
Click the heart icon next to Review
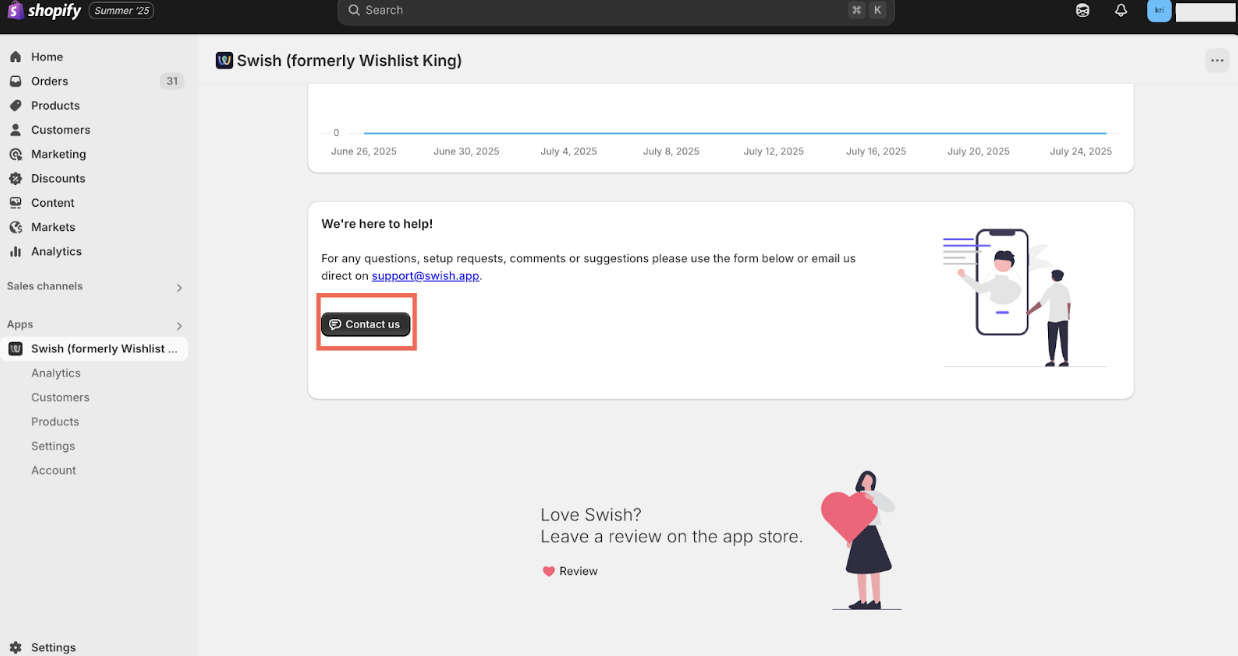click(548, 571)
